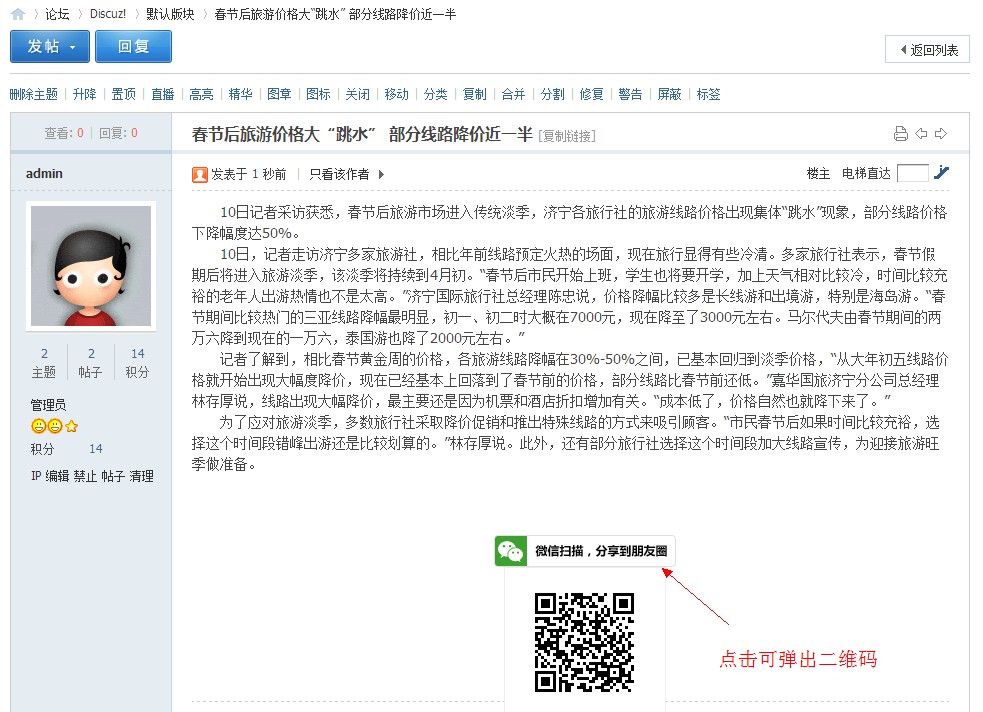The image size is (983, 712).
Task: Click the author icon beside post time
Action: tap(200, 175)
